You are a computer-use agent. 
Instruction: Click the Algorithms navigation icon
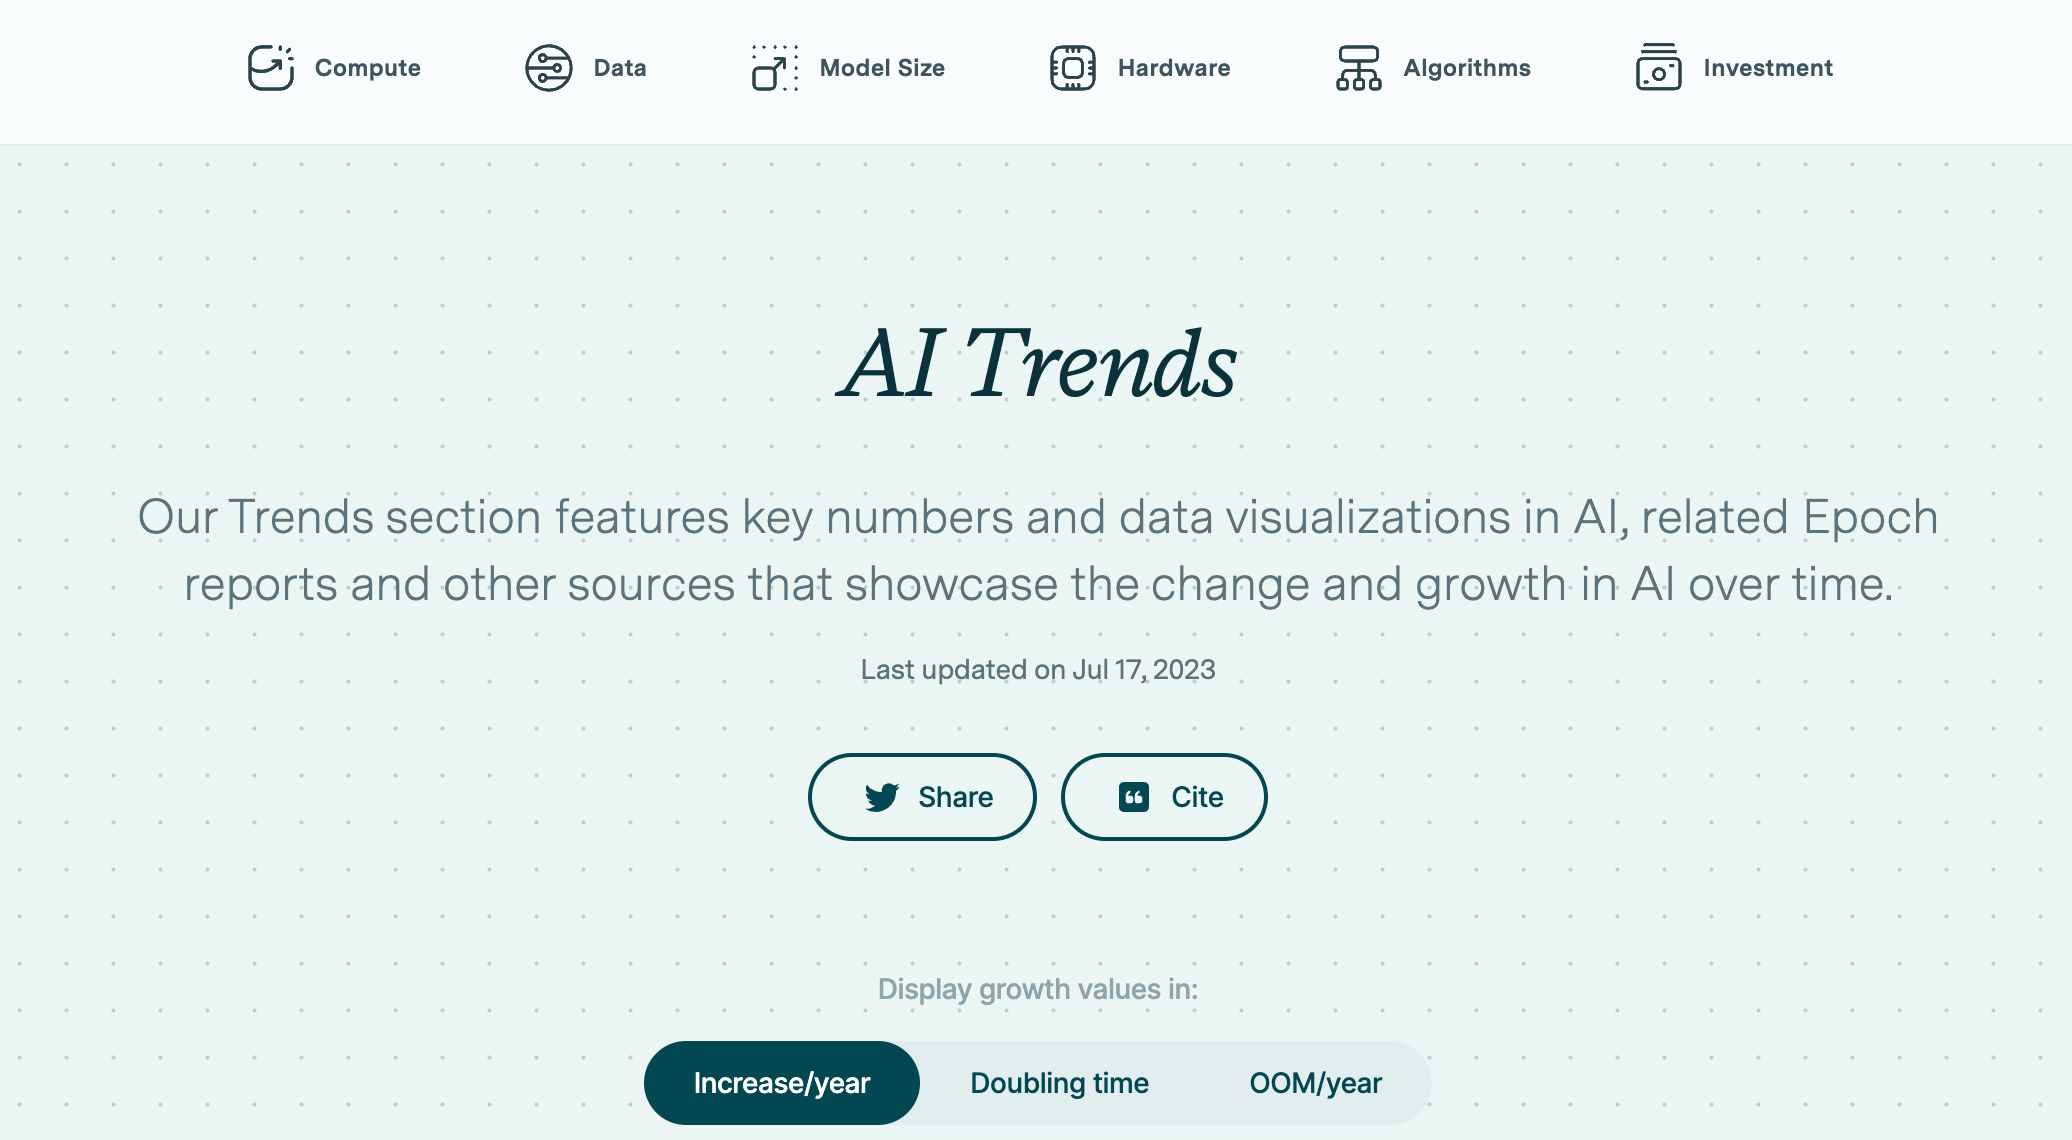tap(1357, 67)
